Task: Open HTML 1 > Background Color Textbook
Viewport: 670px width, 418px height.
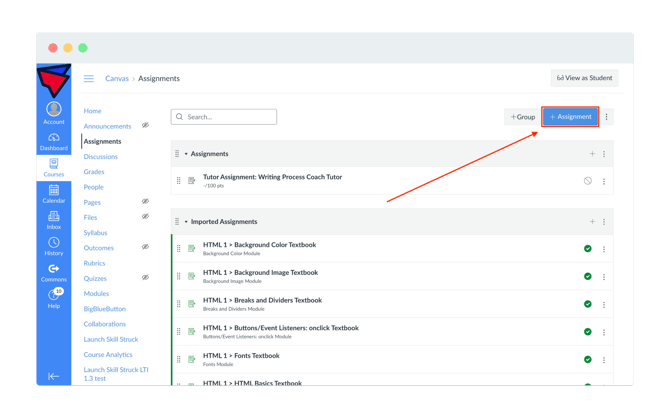Action: click(x=259, y=245)
